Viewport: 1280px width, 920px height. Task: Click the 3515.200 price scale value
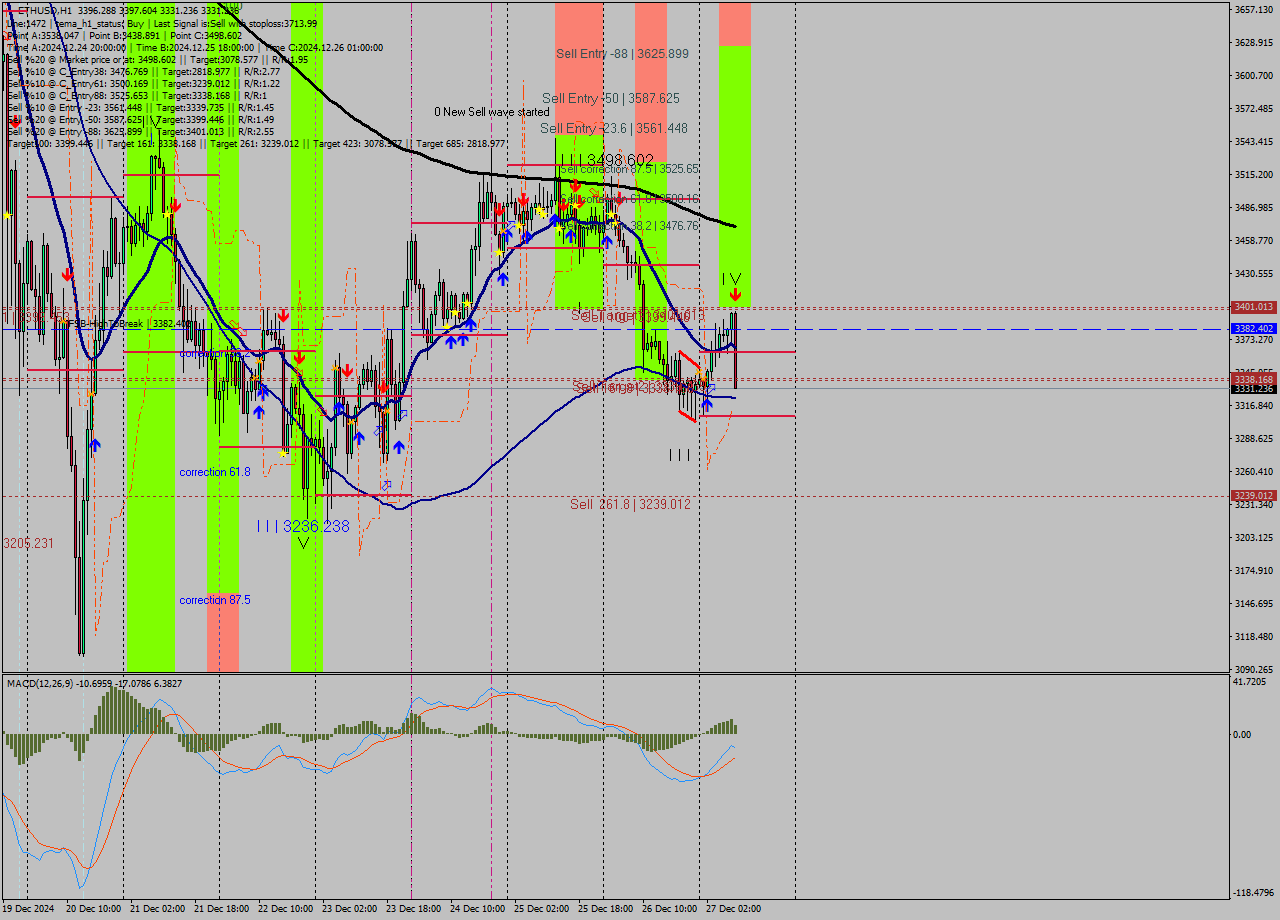point(1254,174)
